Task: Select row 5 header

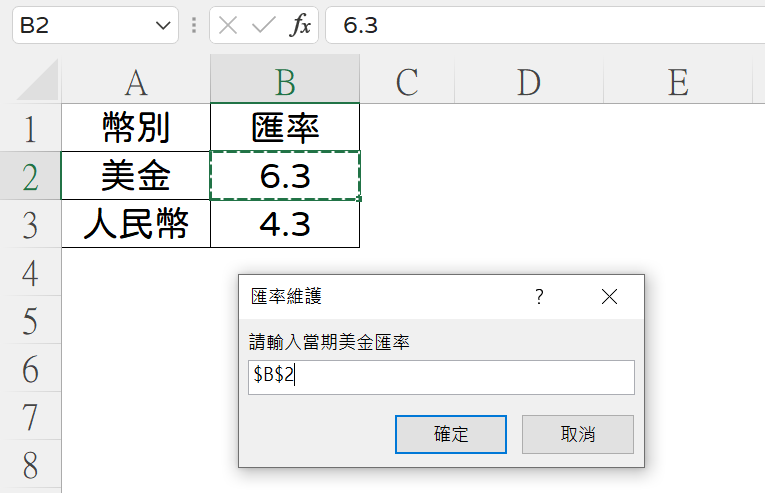Action: [30, 320]
